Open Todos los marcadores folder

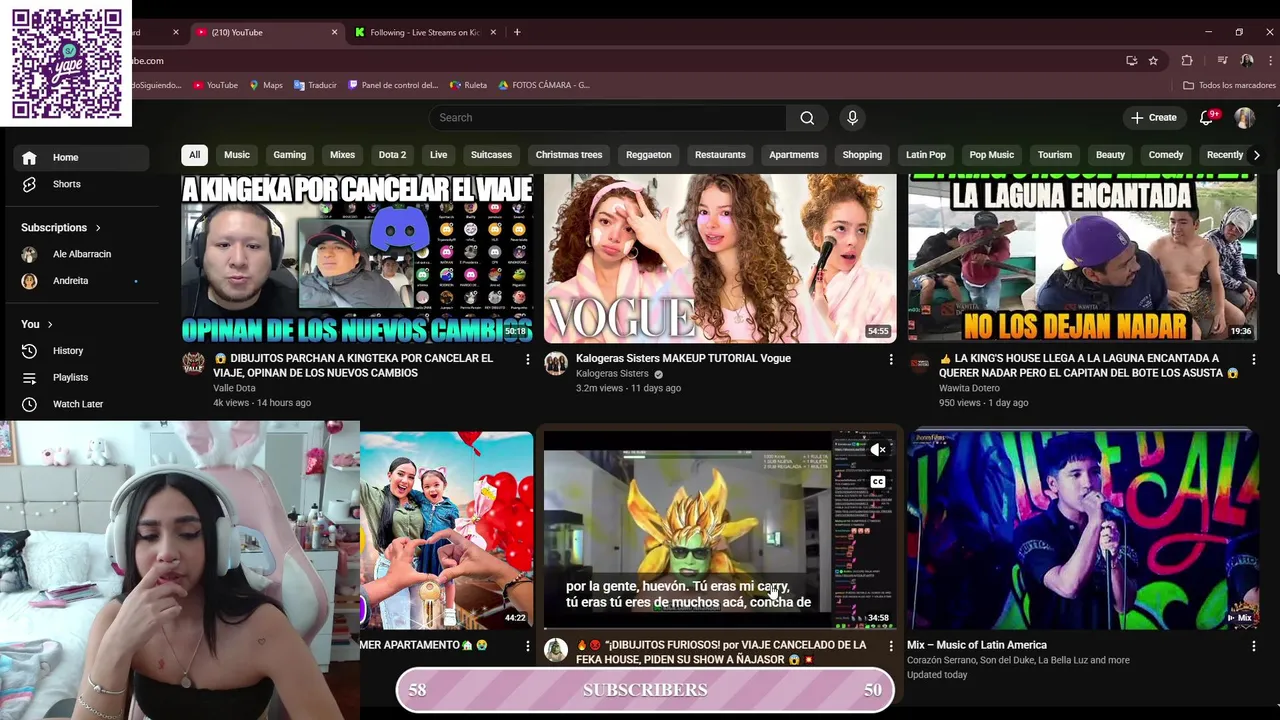point(1229,85)
